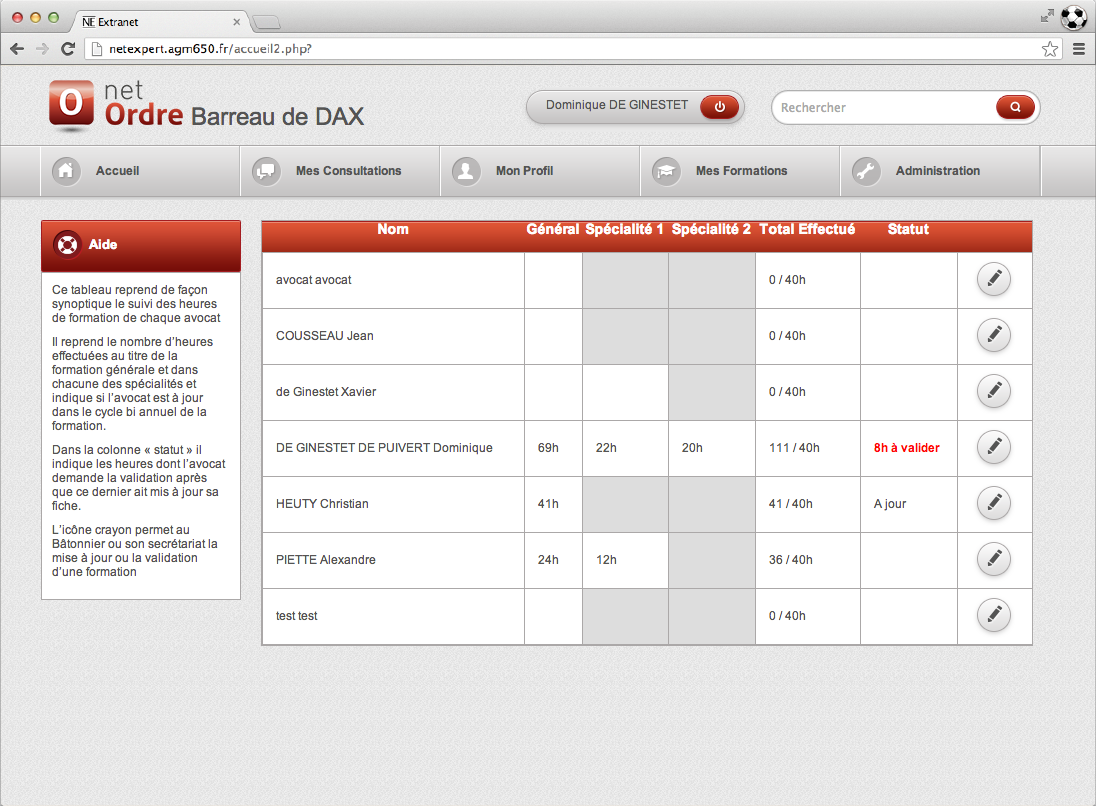Click pencil icon for DE GINESTET DE PUIVERT Dominique
The image size is (1096, 806).
tap(993, 448)
